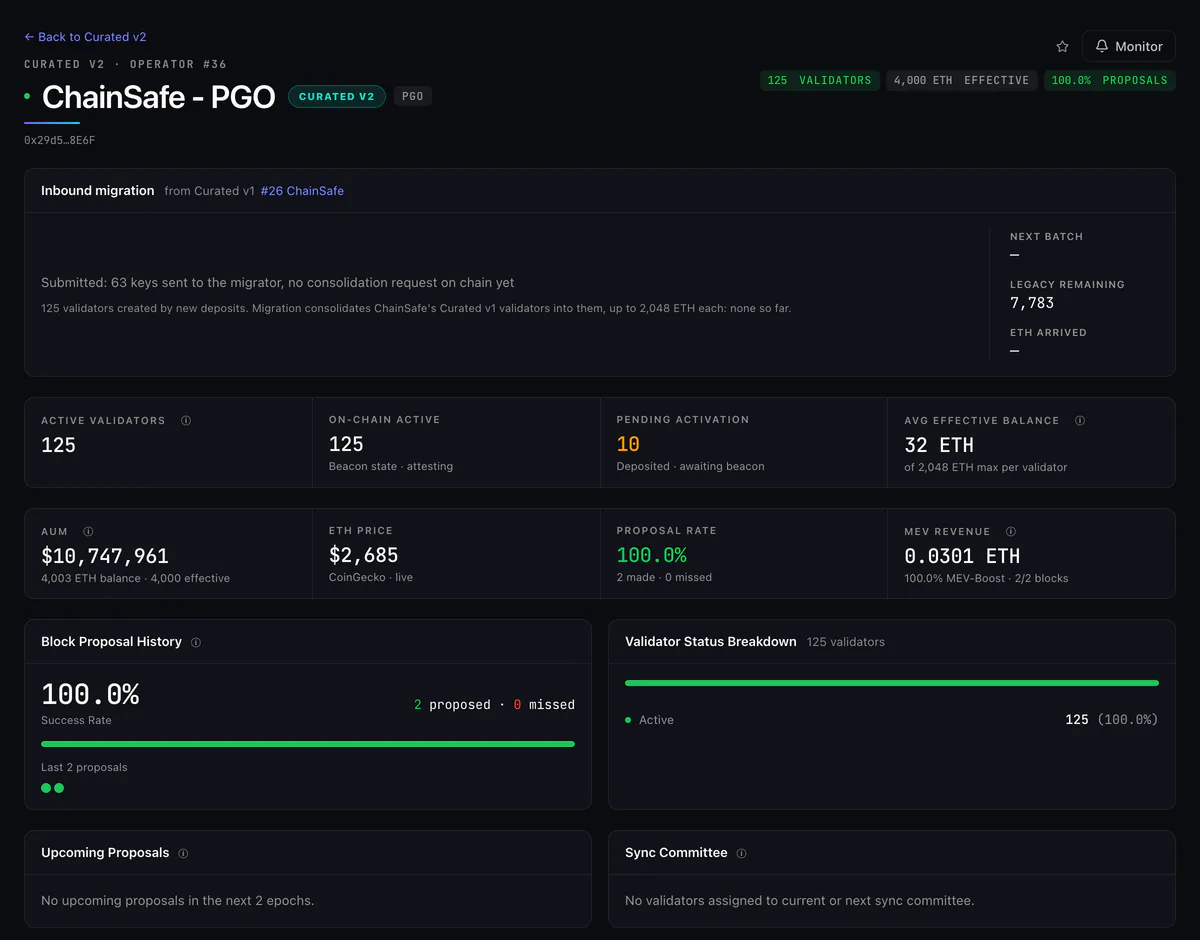
Task: Click the Monitor bell button
Action: click(x=1128, y=46)
